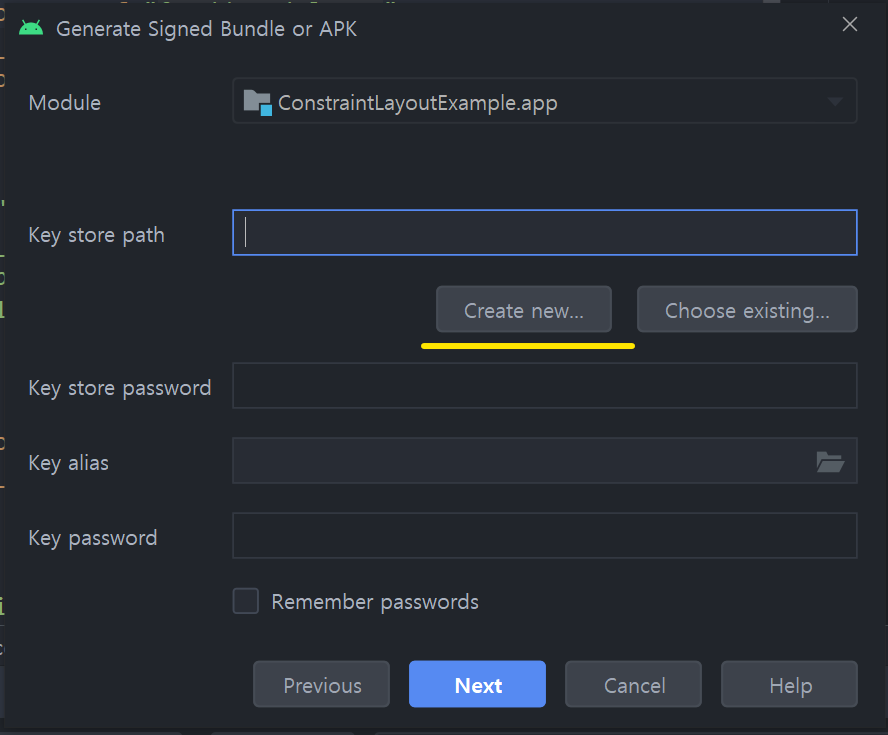Close the Generate Signed Bundle dialog

pyautogui.click(x=849, y=24)
